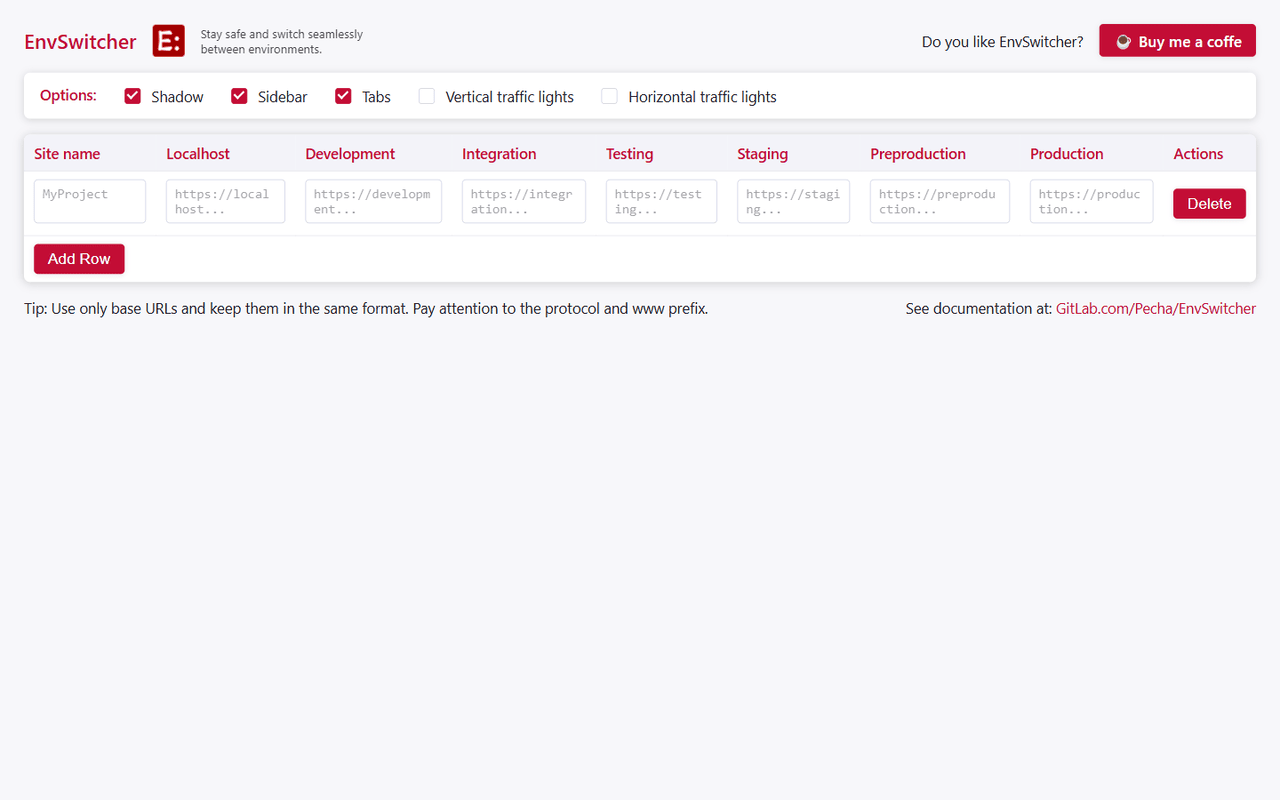Viewport: 1280px width, 800px height.
Task: Click the Add Row button
Action: click(79, 259)
